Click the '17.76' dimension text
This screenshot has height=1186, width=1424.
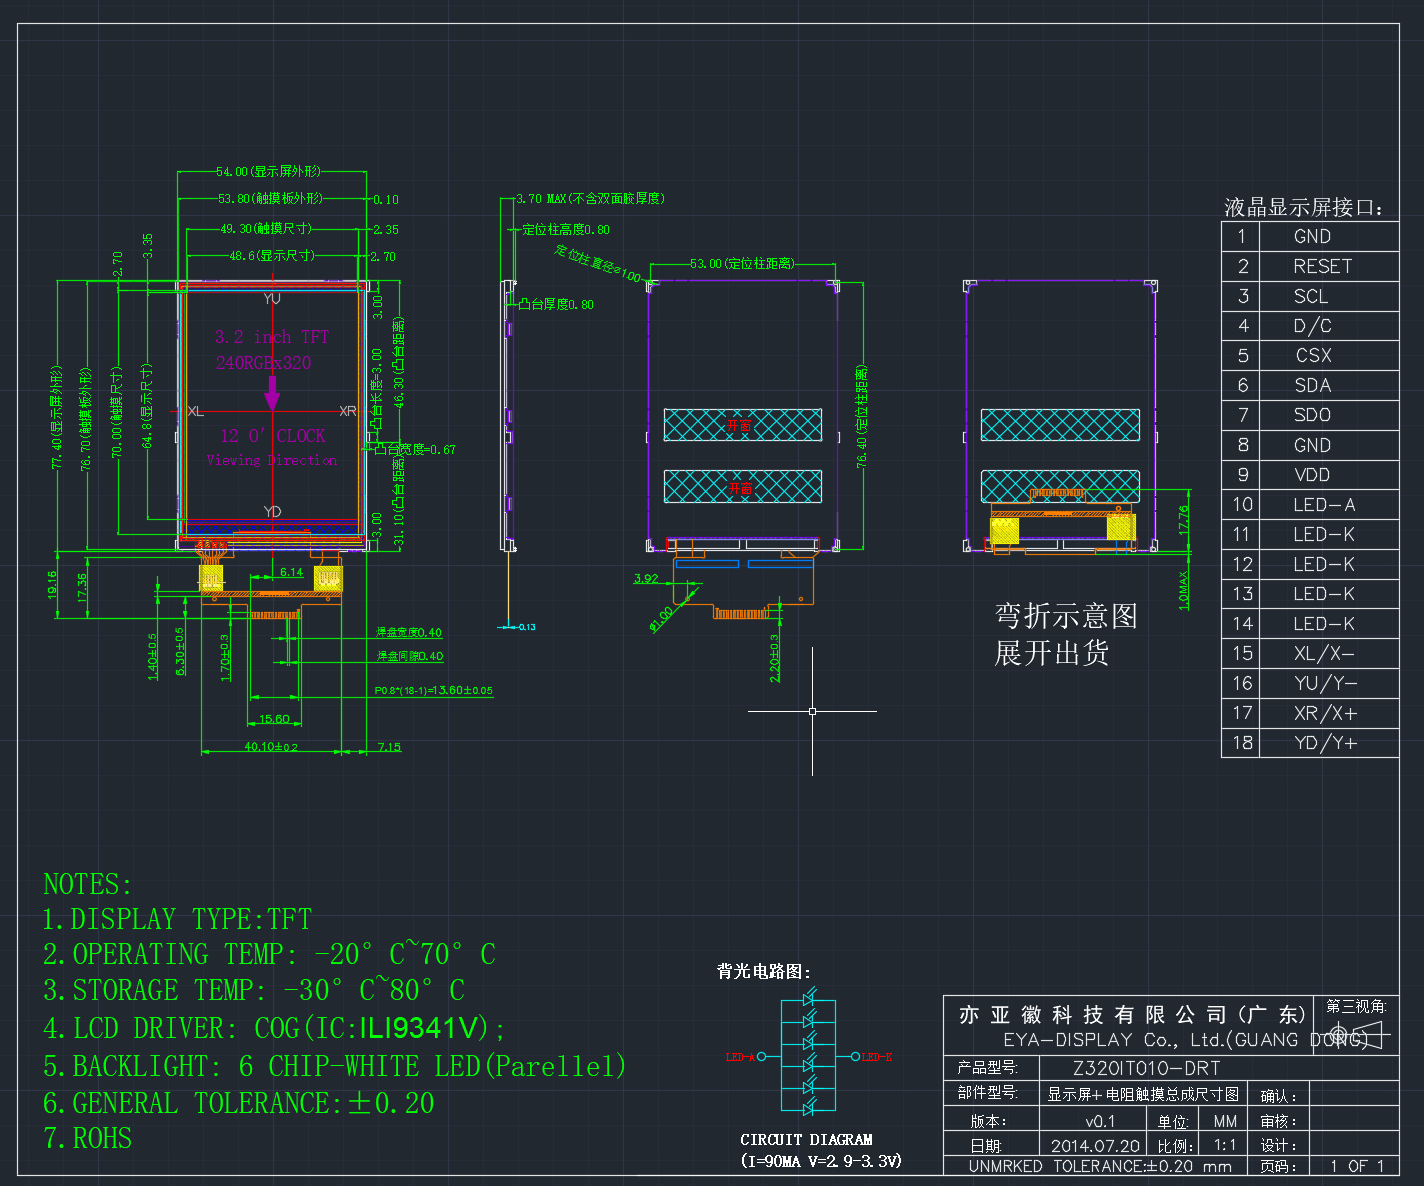[1184, 520]
